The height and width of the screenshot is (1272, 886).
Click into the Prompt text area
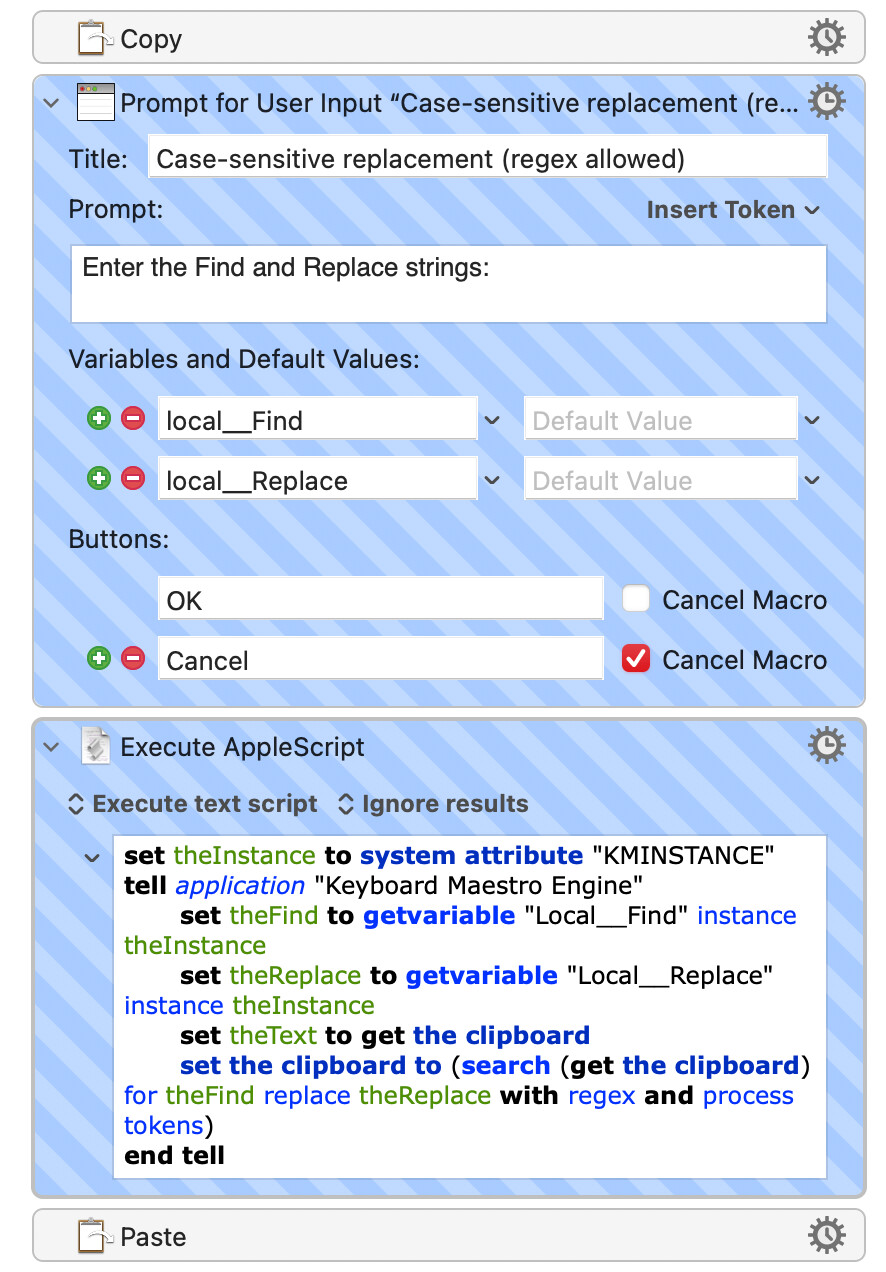click(x=449, y=284)
